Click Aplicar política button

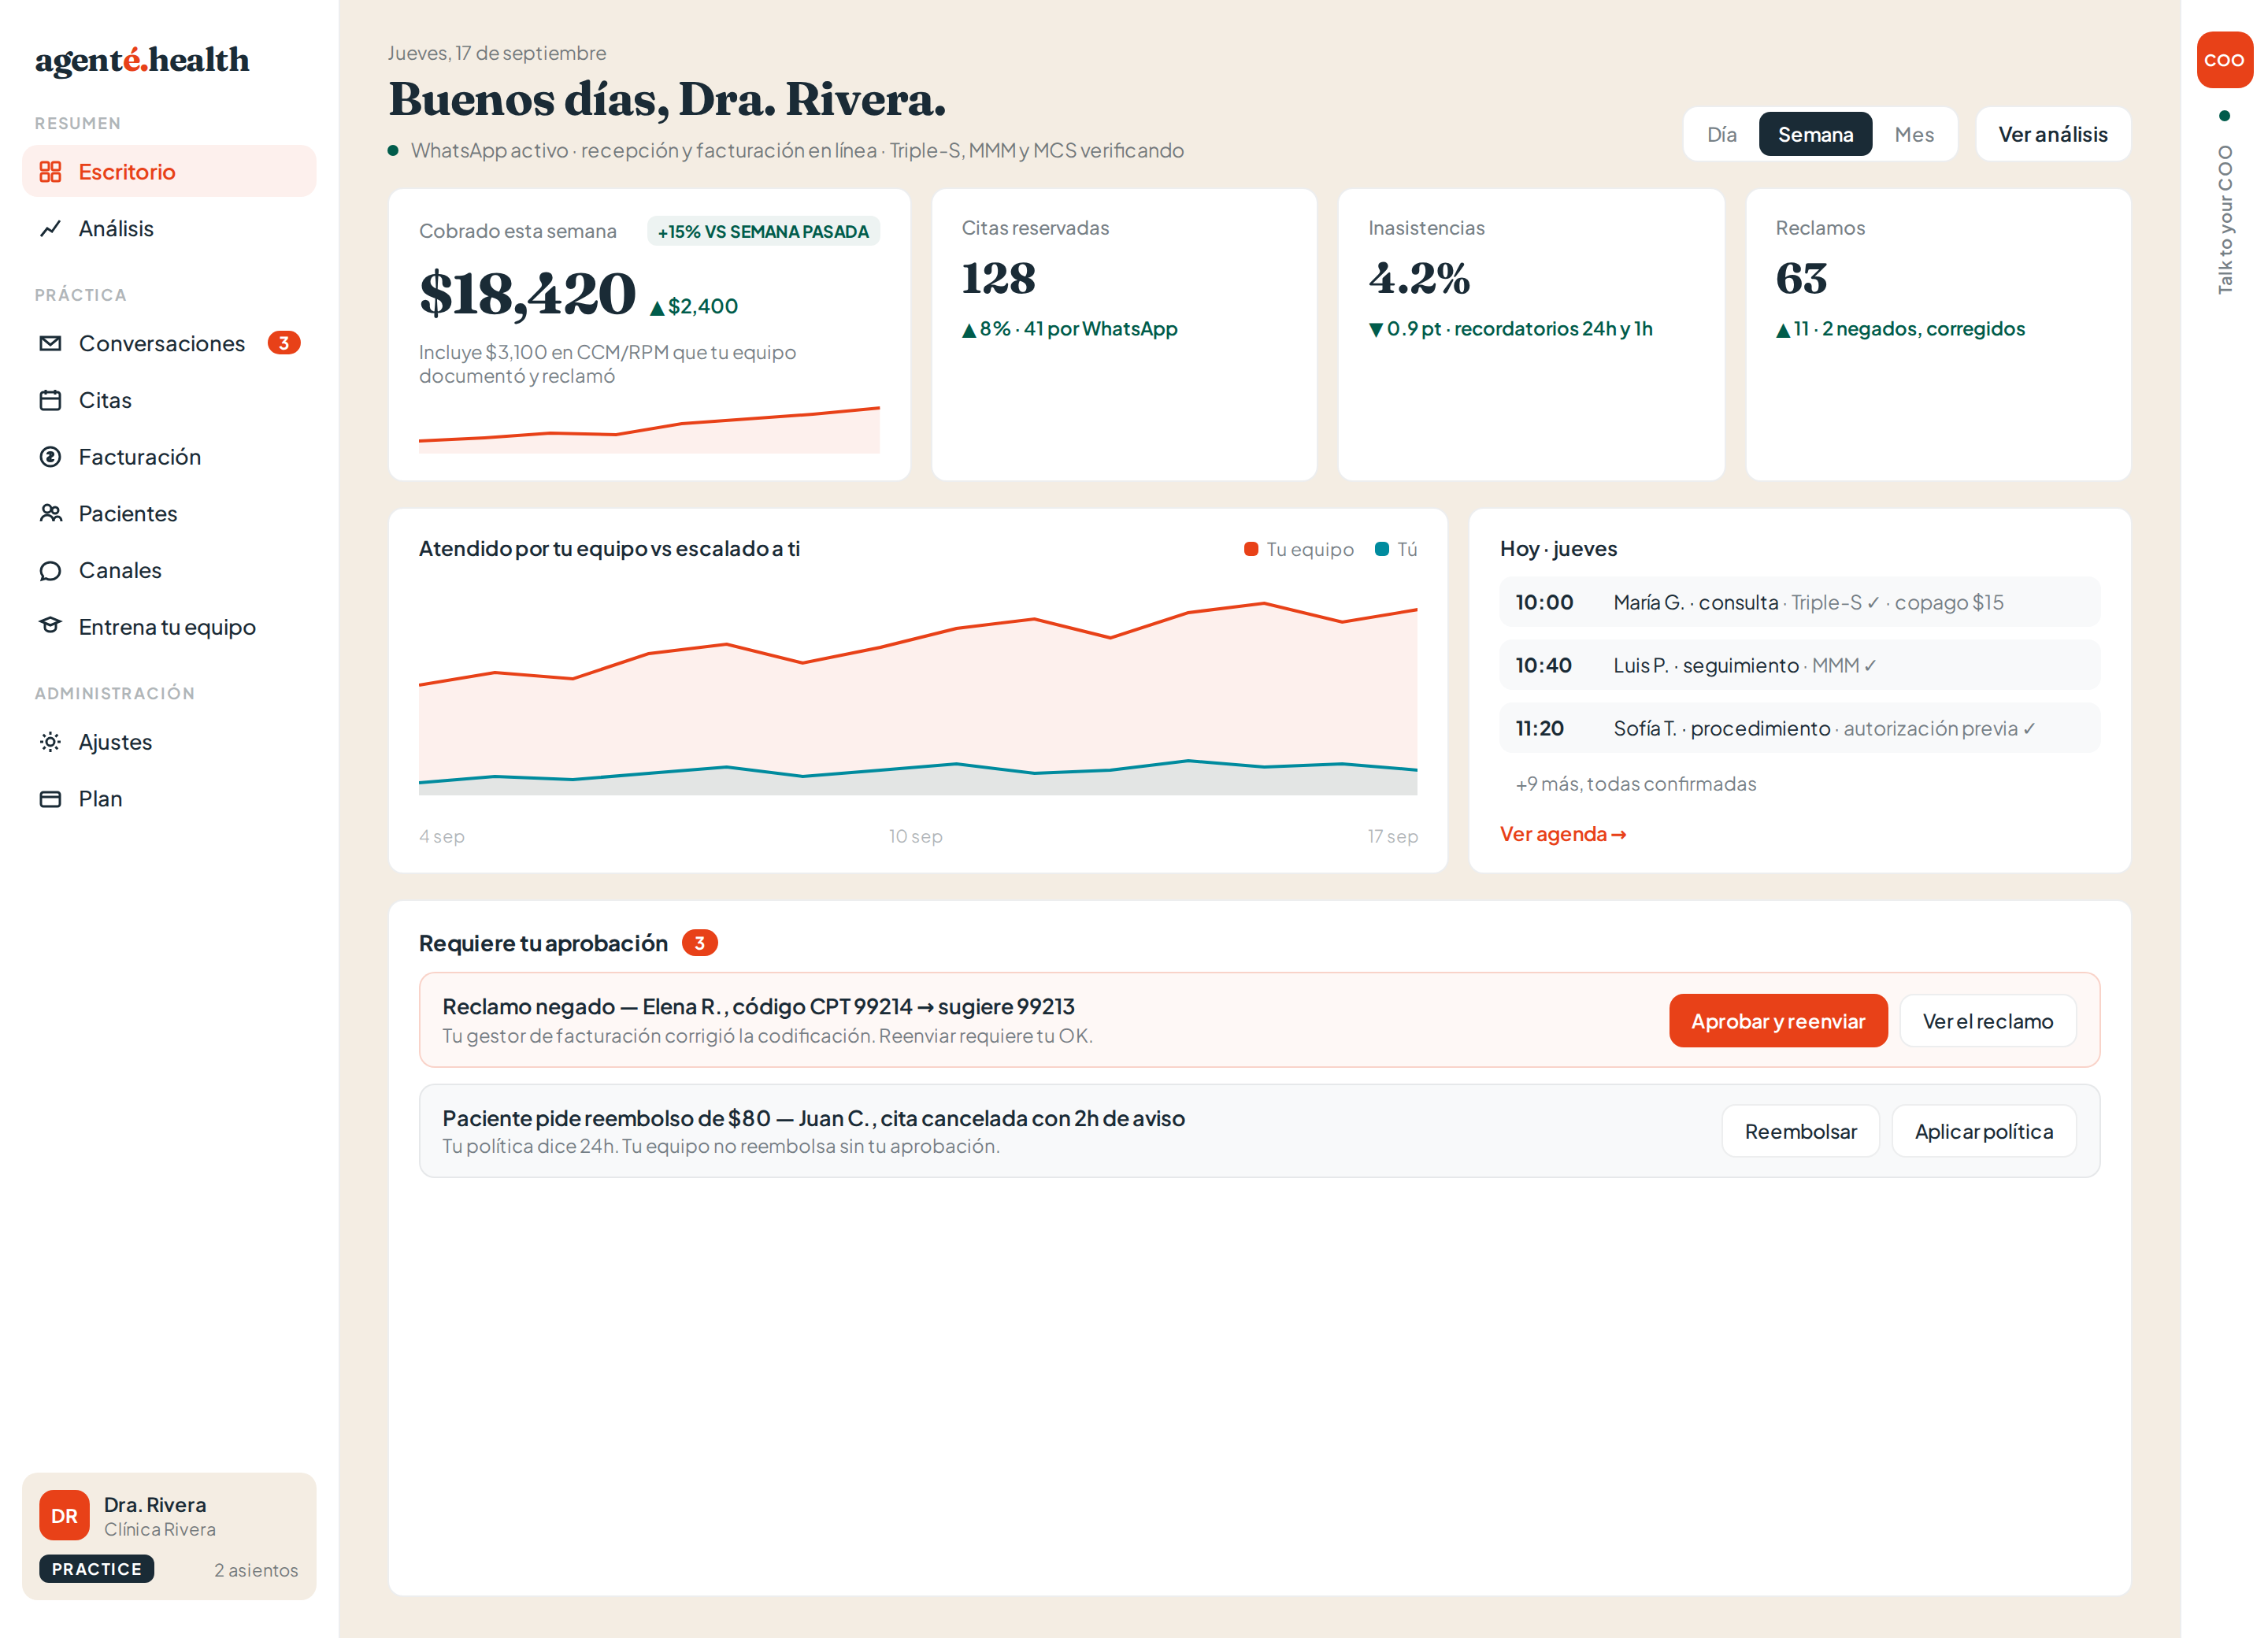tap(1983, 1131)
